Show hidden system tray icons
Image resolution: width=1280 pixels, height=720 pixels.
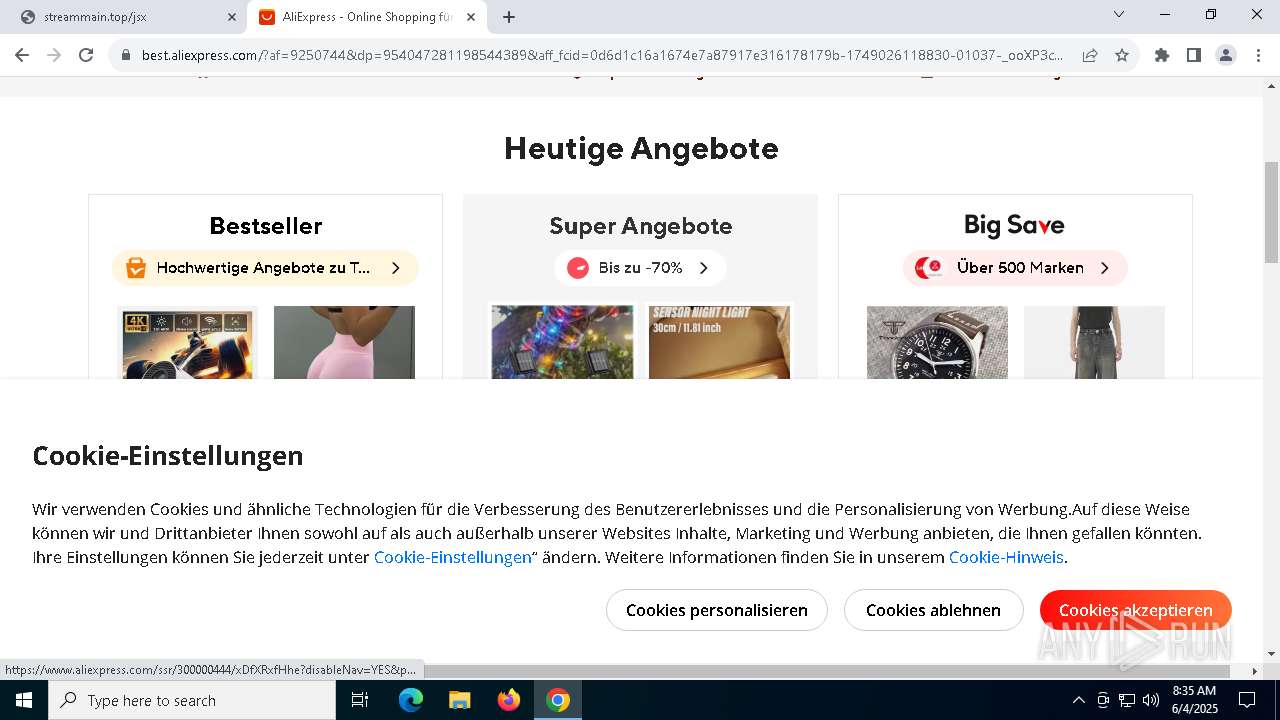tap(1078, 700)
